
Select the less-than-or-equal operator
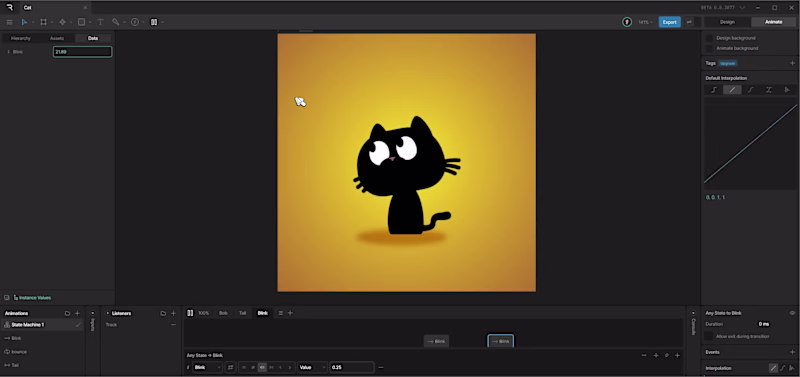click(x=262, y=367)
